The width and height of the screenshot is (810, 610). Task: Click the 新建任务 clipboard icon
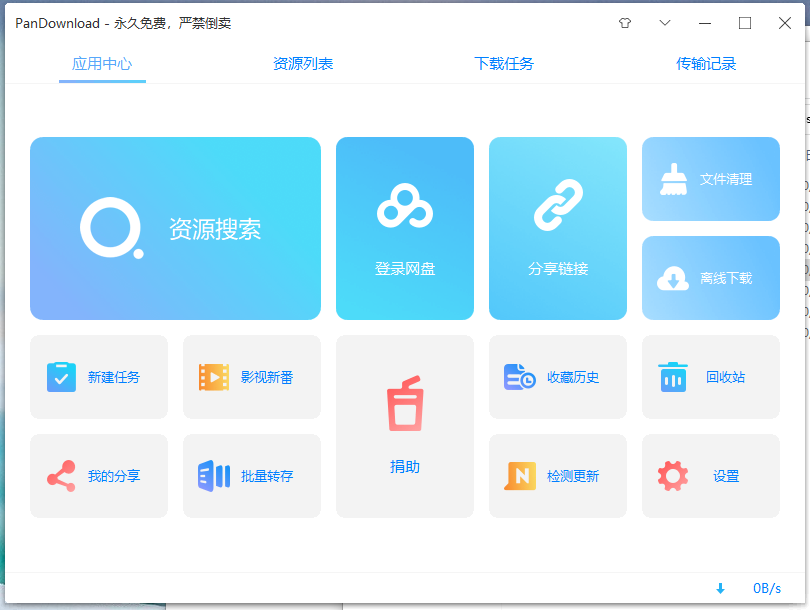point(61,377)
